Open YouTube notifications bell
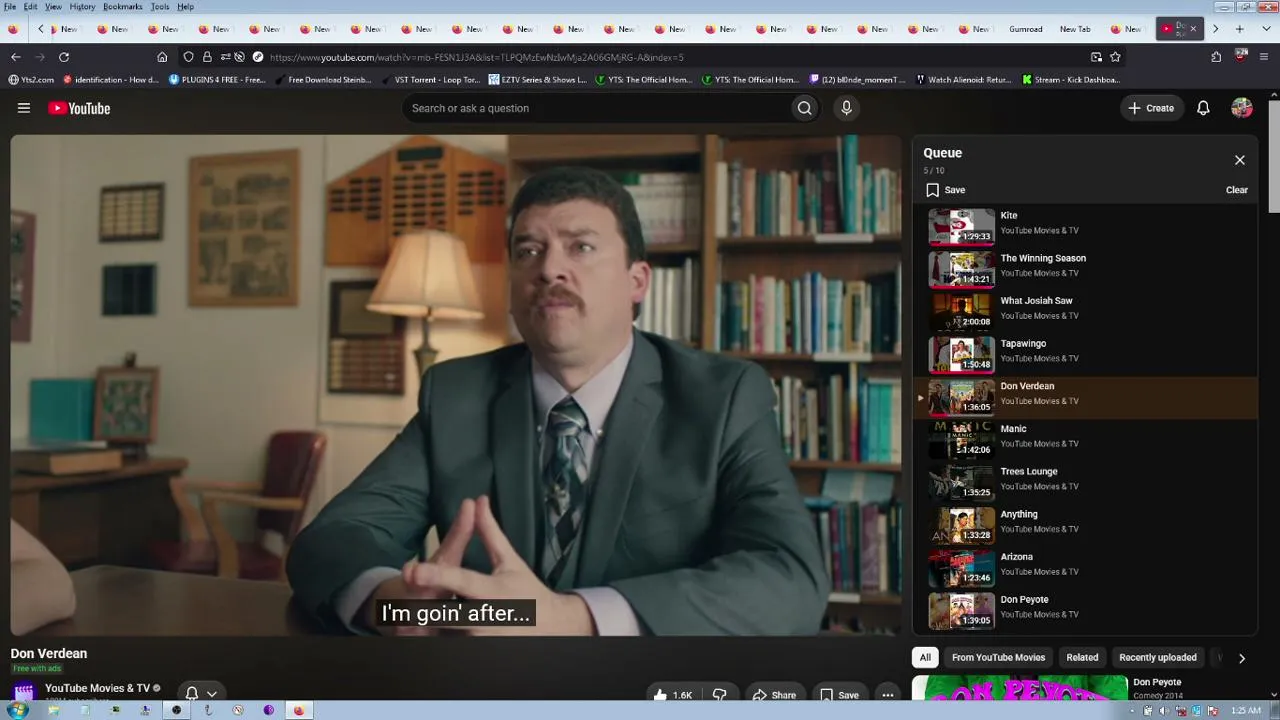 coord(1203,108)
